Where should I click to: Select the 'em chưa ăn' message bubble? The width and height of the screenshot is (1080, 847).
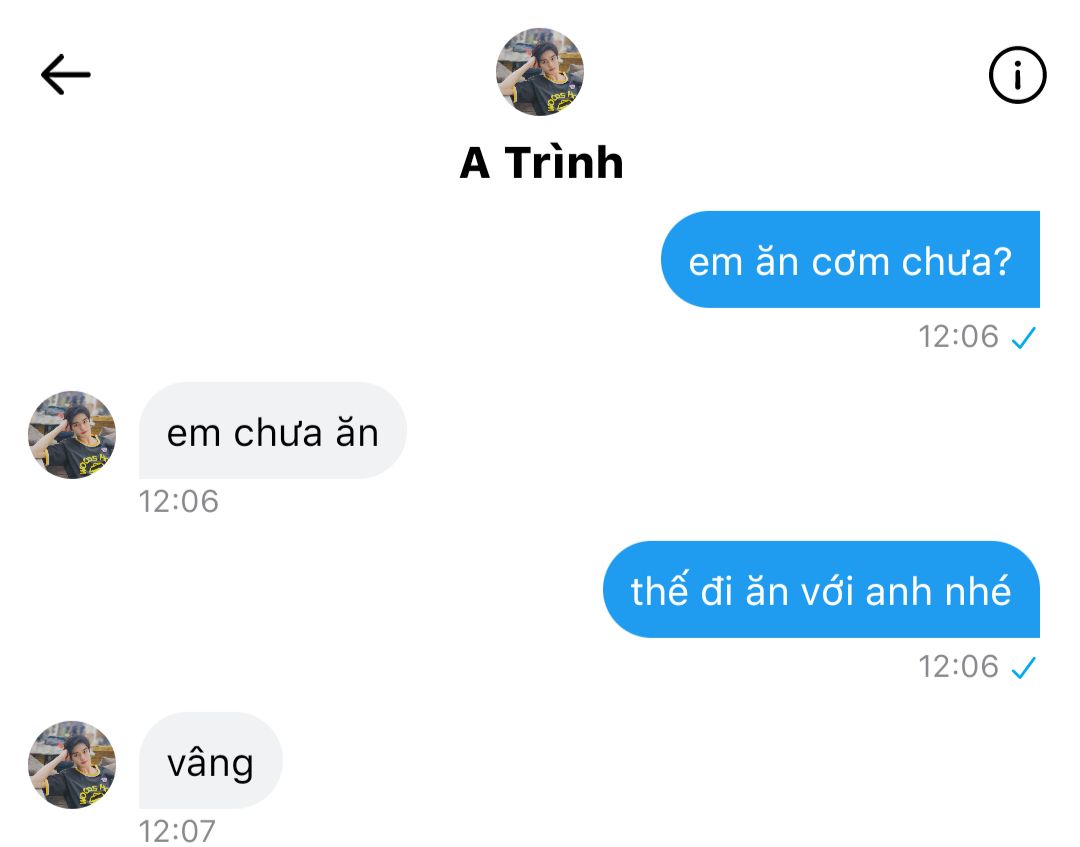(x=273, y=430)
